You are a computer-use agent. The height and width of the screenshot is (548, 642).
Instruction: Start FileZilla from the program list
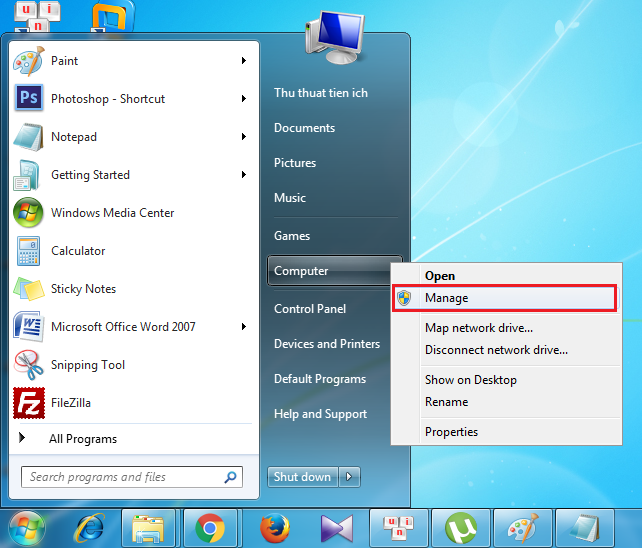(28, 403)
